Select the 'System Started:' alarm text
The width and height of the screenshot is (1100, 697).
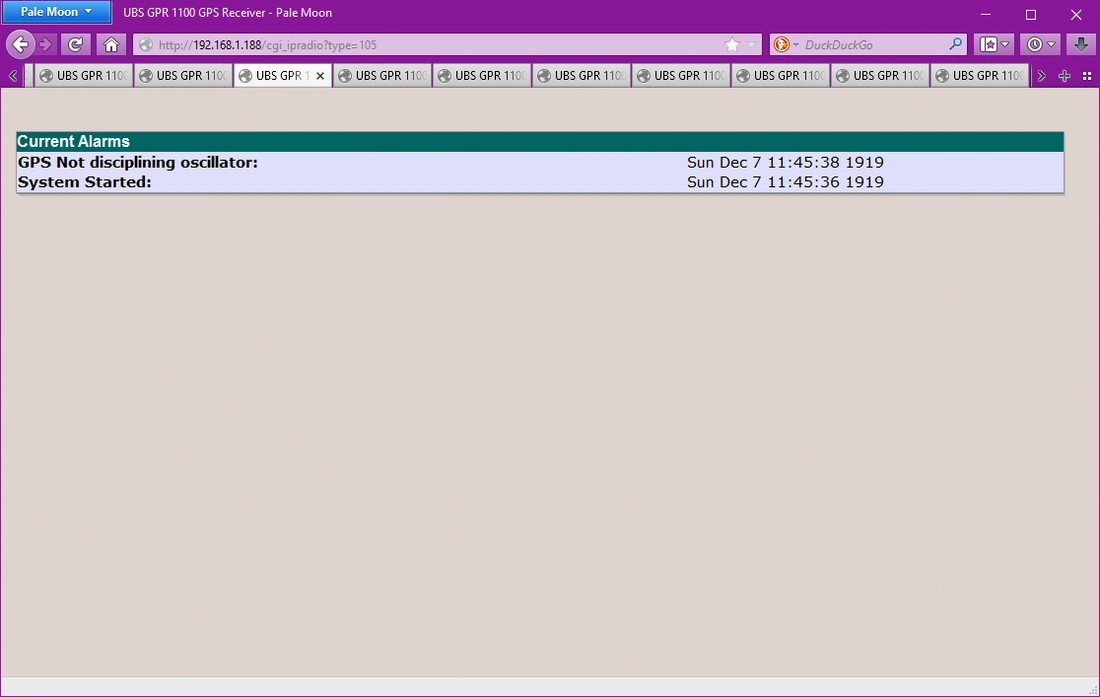[x=84, y=182]
